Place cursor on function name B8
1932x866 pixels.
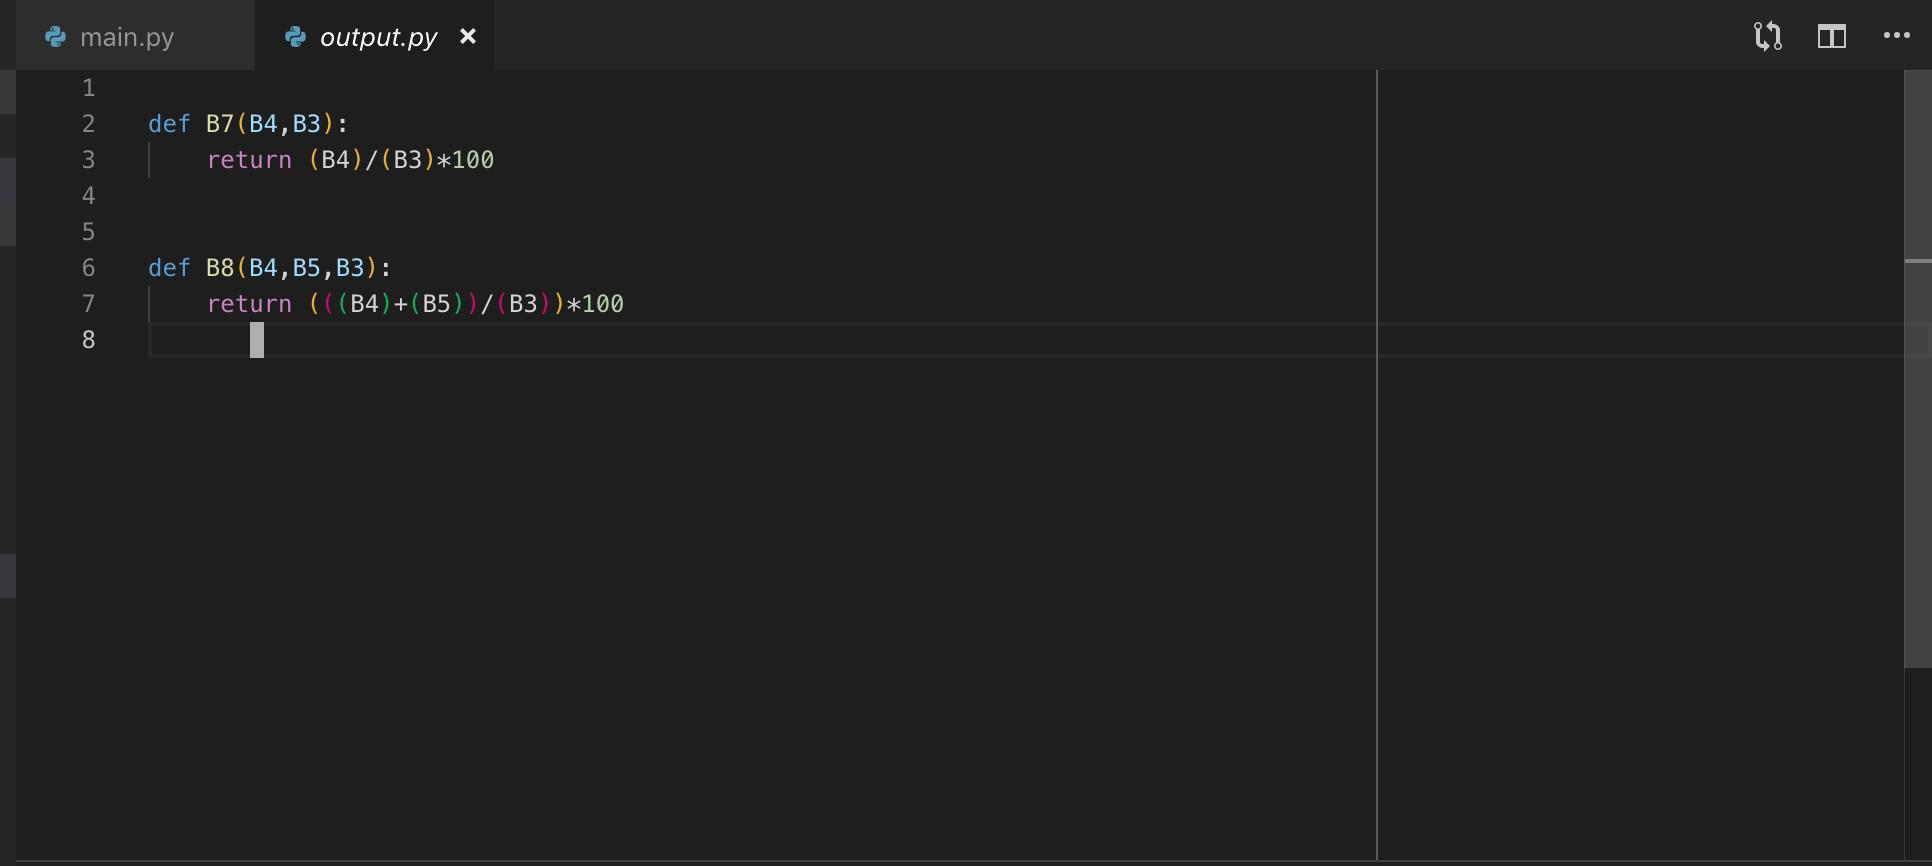coord(219,268)
